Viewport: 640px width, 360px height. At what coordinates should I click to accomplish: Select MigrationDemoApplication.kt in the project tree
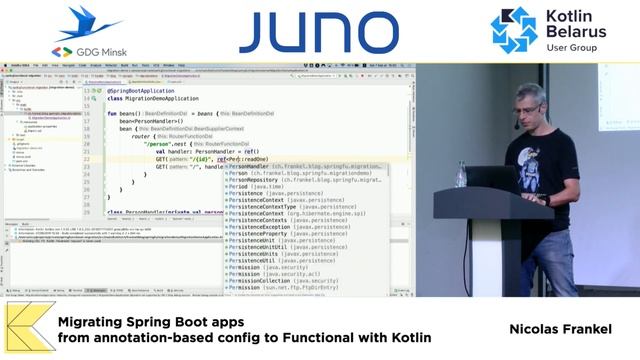point(50,118)
